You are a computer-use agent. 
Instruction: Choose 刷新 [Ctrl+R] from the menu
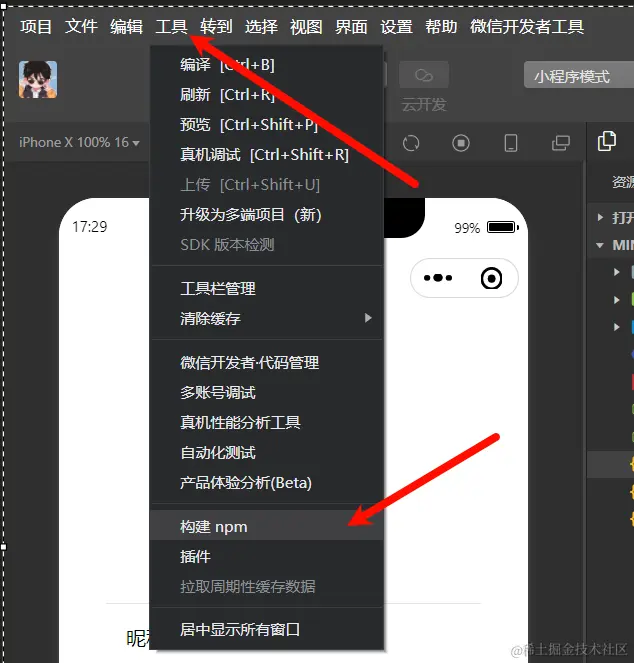click(x=266, y=95)
